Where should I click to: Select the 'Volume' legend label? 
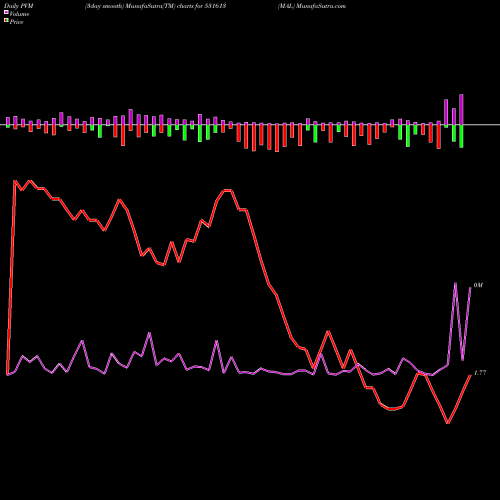coord(19,14)
